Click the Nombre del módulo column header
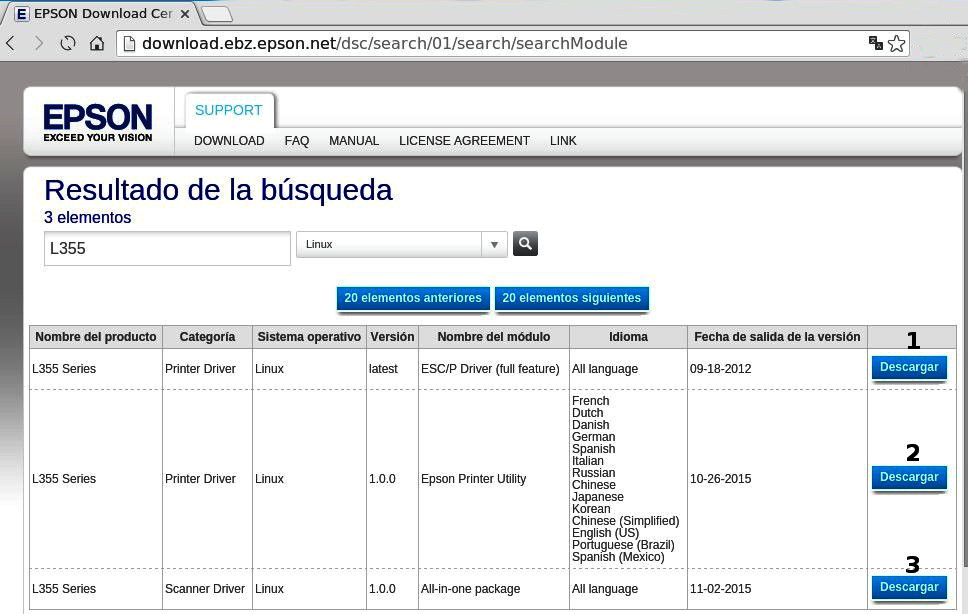This screenshot has width=968, height=614. 494,337
